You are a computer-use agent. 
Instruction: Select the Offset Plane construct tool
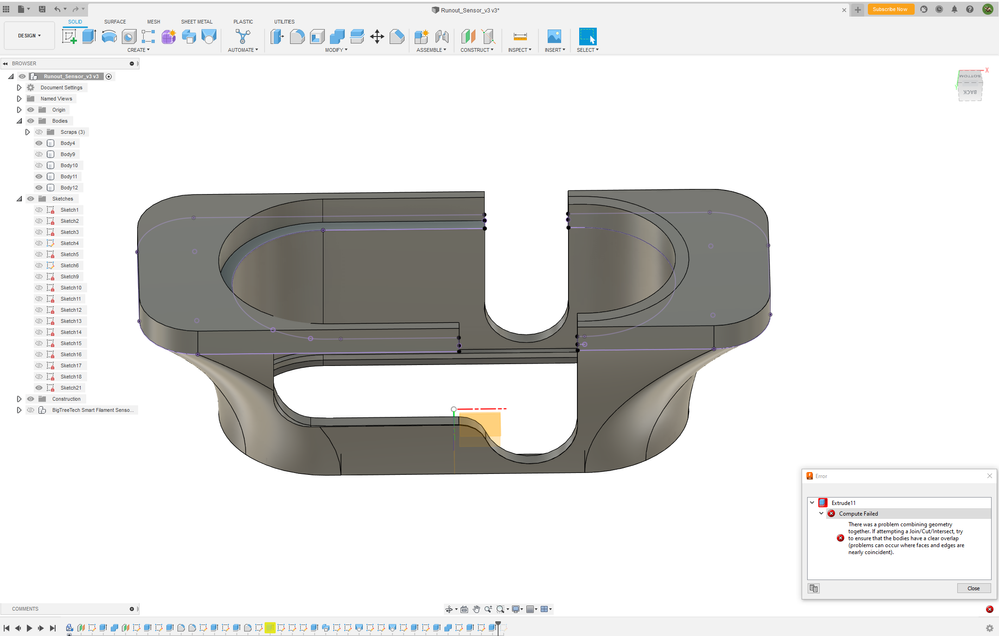(468, 36)
